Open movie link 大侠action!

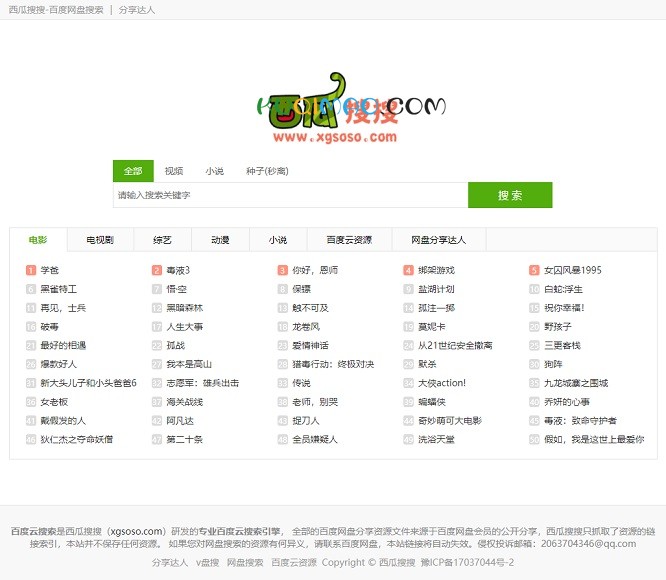[442, 383]
